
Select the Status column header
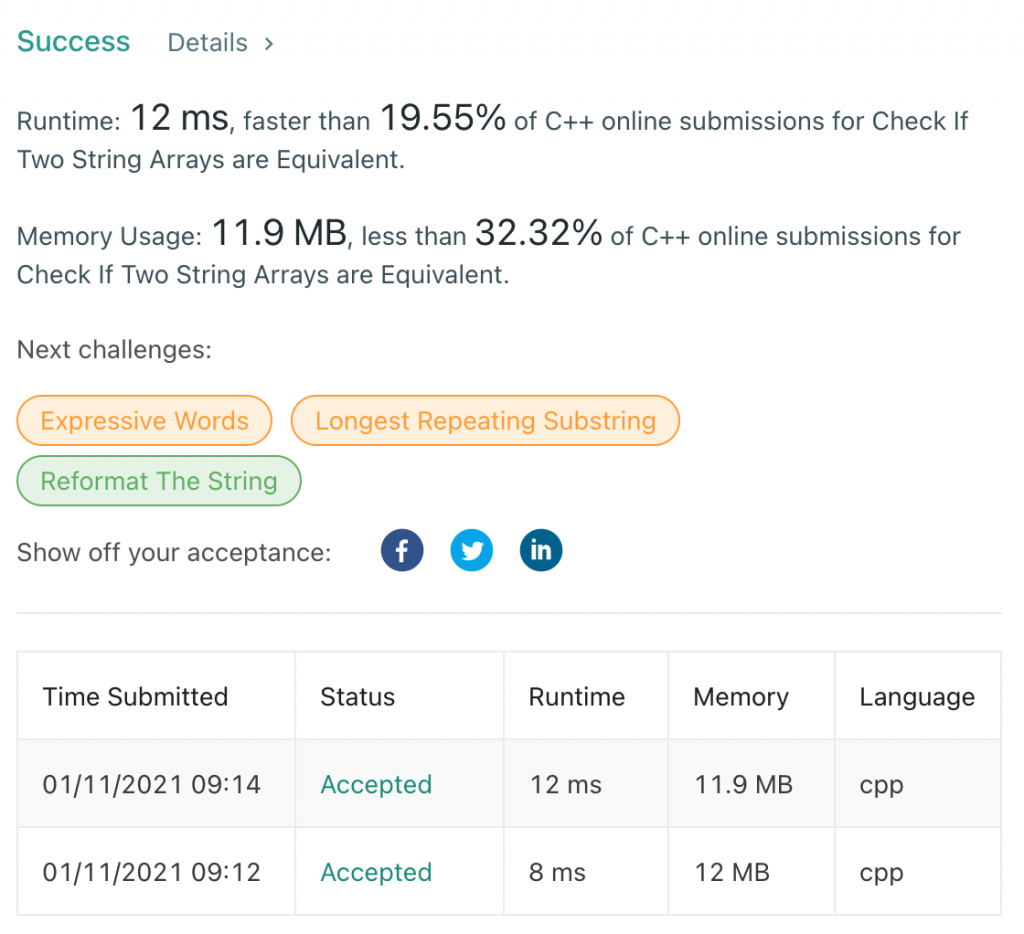357,696
